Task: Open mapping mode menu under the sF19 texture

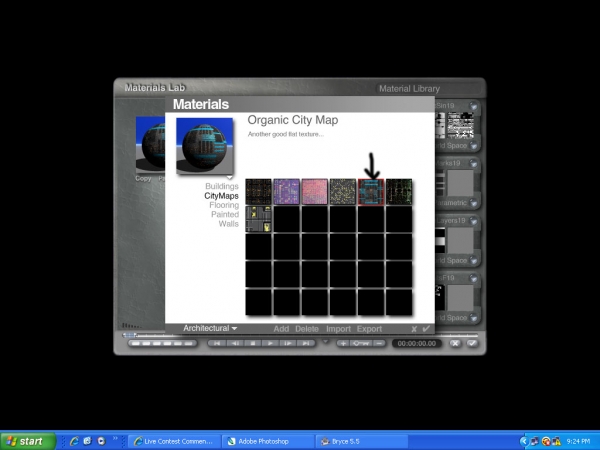Action: tap(473, 318)
